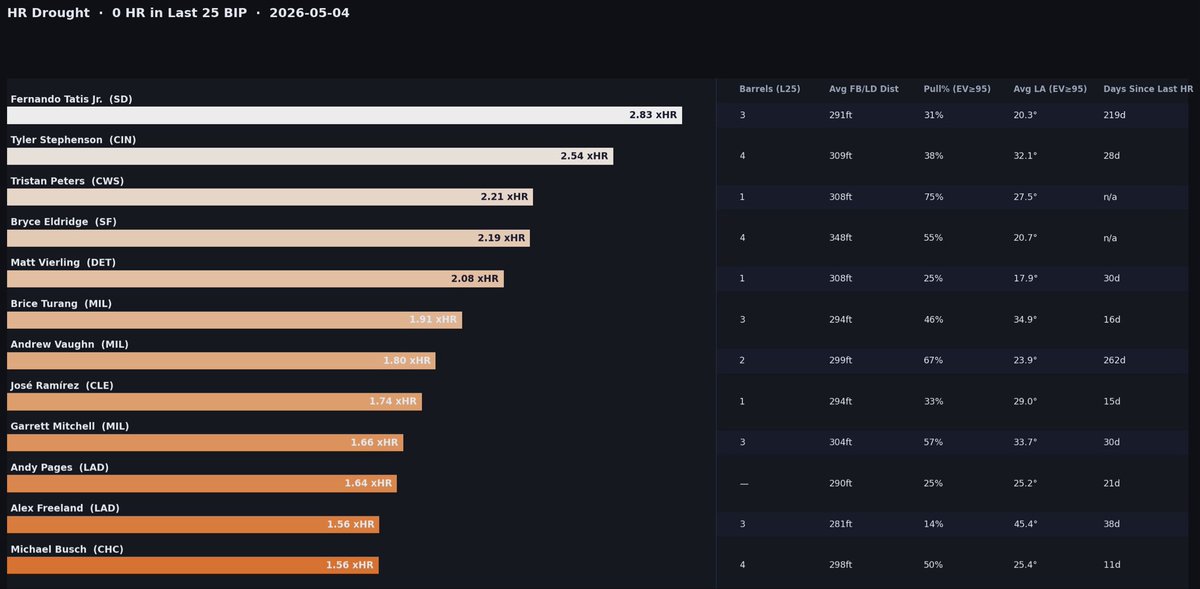1200x589 pixels.
Task: Select Brice Turang (MIL) name label
Action: [61, 304]
